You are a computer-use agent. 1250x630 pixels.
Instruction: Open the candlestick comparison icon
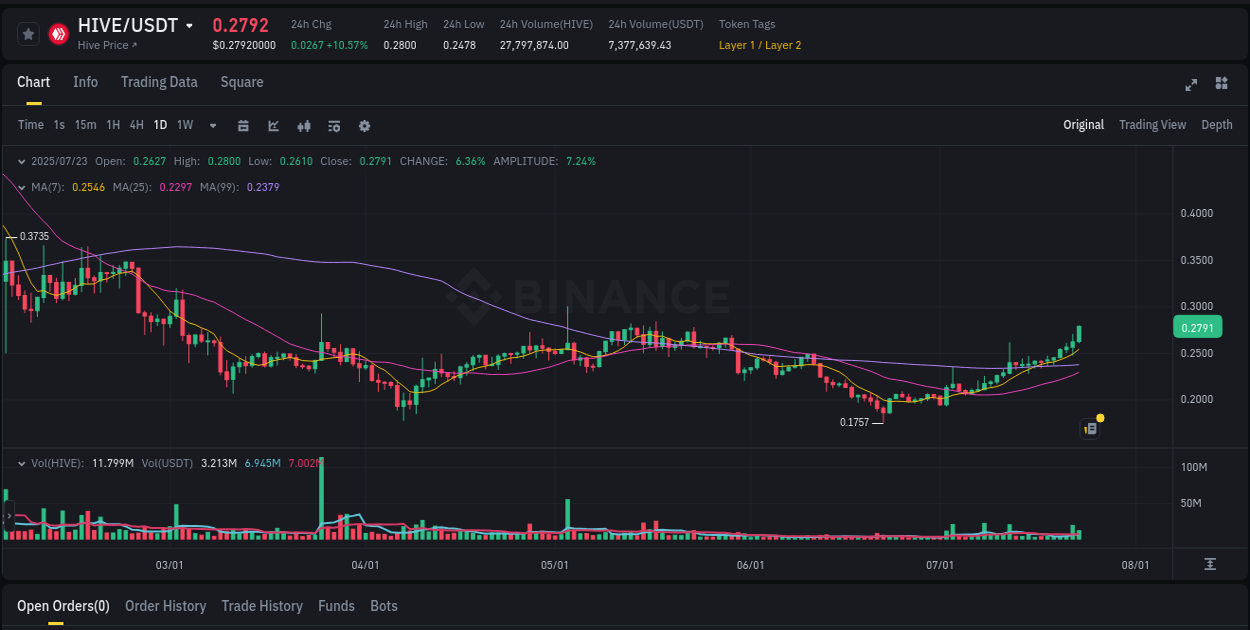[x=303, y=125]
